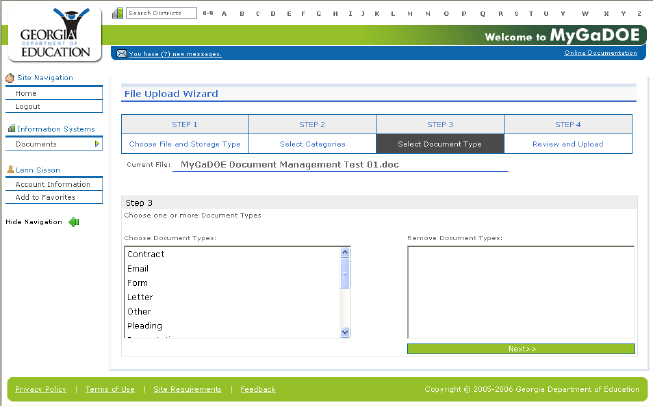Click the STEP 1 header tab
The image size is (653, 407).
point(185,124)
